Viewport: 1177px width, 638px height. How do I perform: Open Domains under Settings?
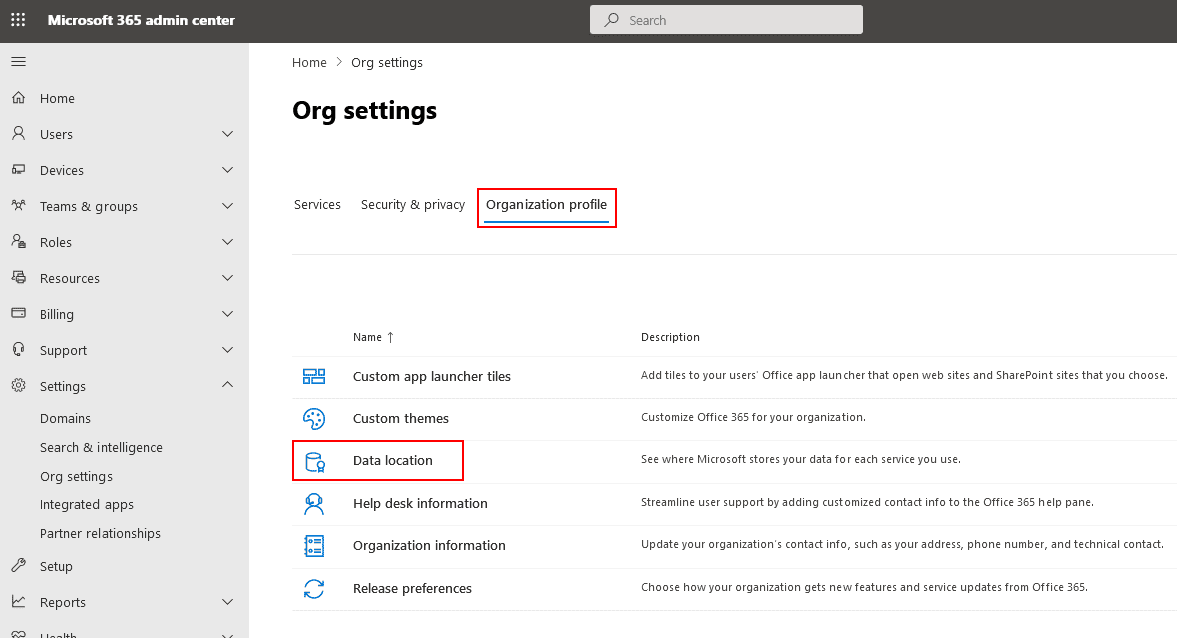(x=65, y=419)
